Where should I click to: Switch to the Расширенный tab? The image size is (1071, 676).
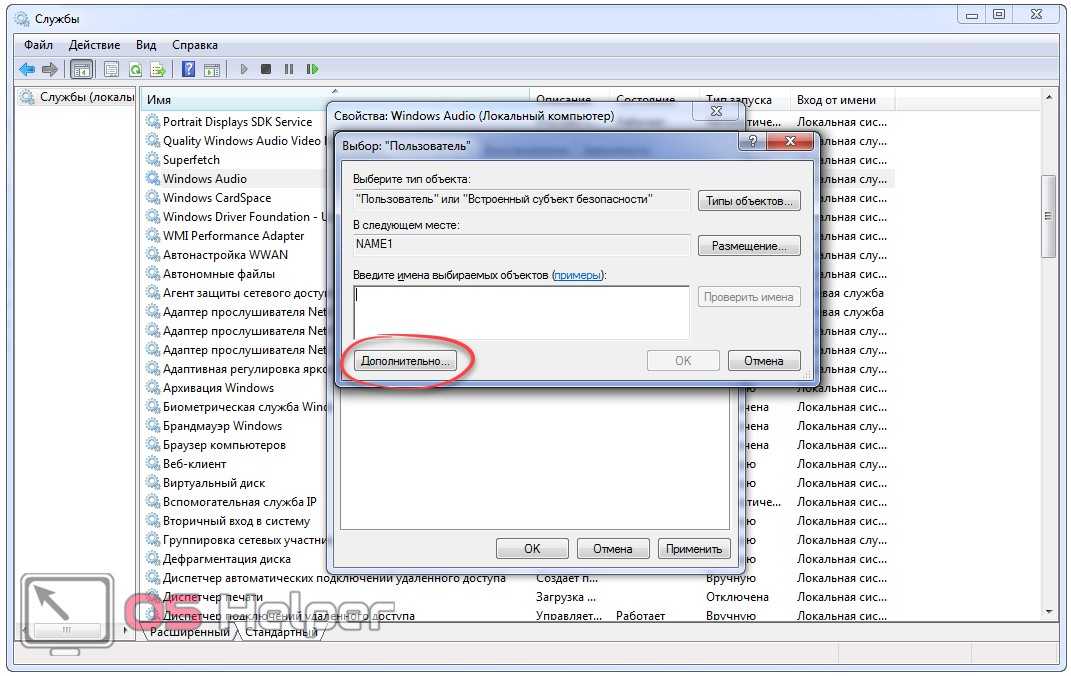tap(190, 632)
